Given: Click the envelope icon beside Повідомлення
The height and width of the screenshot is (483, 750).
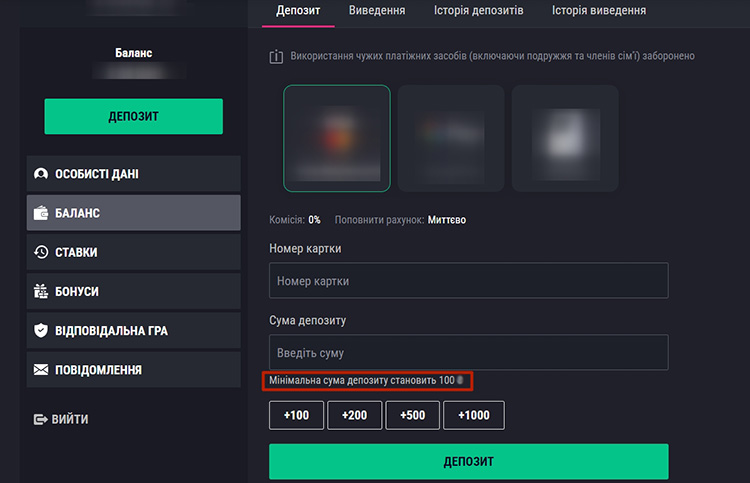Looking at the screenshot, I should click(x=41, y=370).
